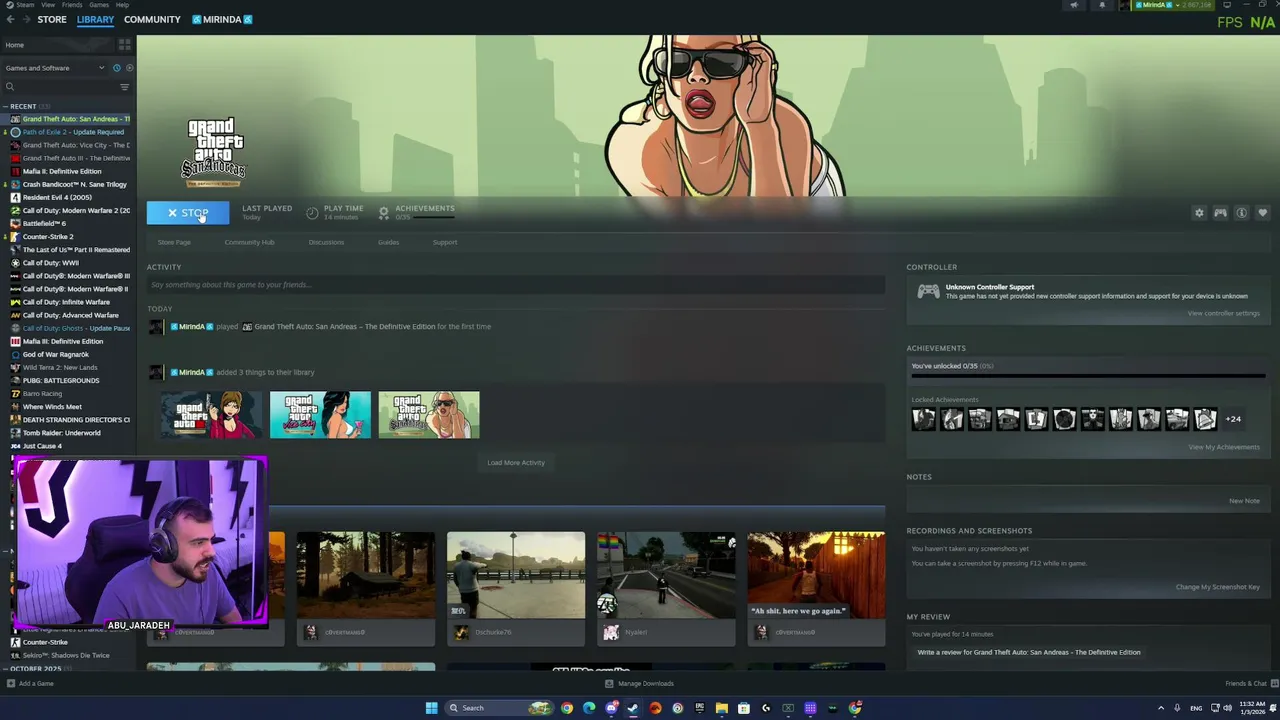Click Add a Game
The height and width of the screenshot is (720, 1280).
click(x=29, y=684)
